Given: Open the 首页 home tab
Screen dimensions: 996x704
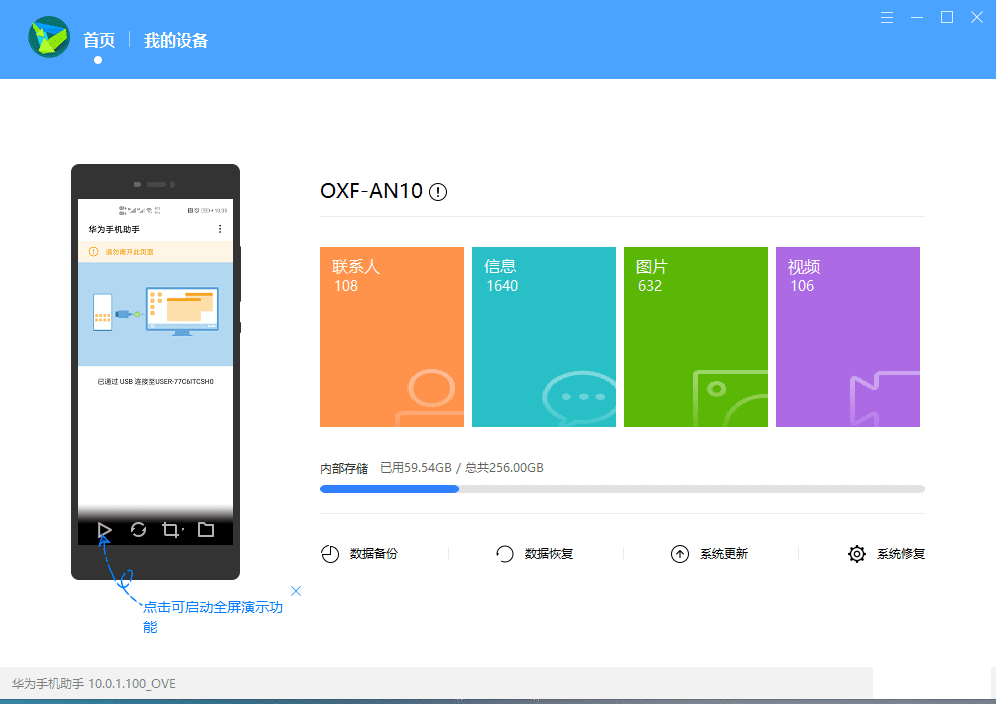Looking at the screenshot, I should [99, 41].
